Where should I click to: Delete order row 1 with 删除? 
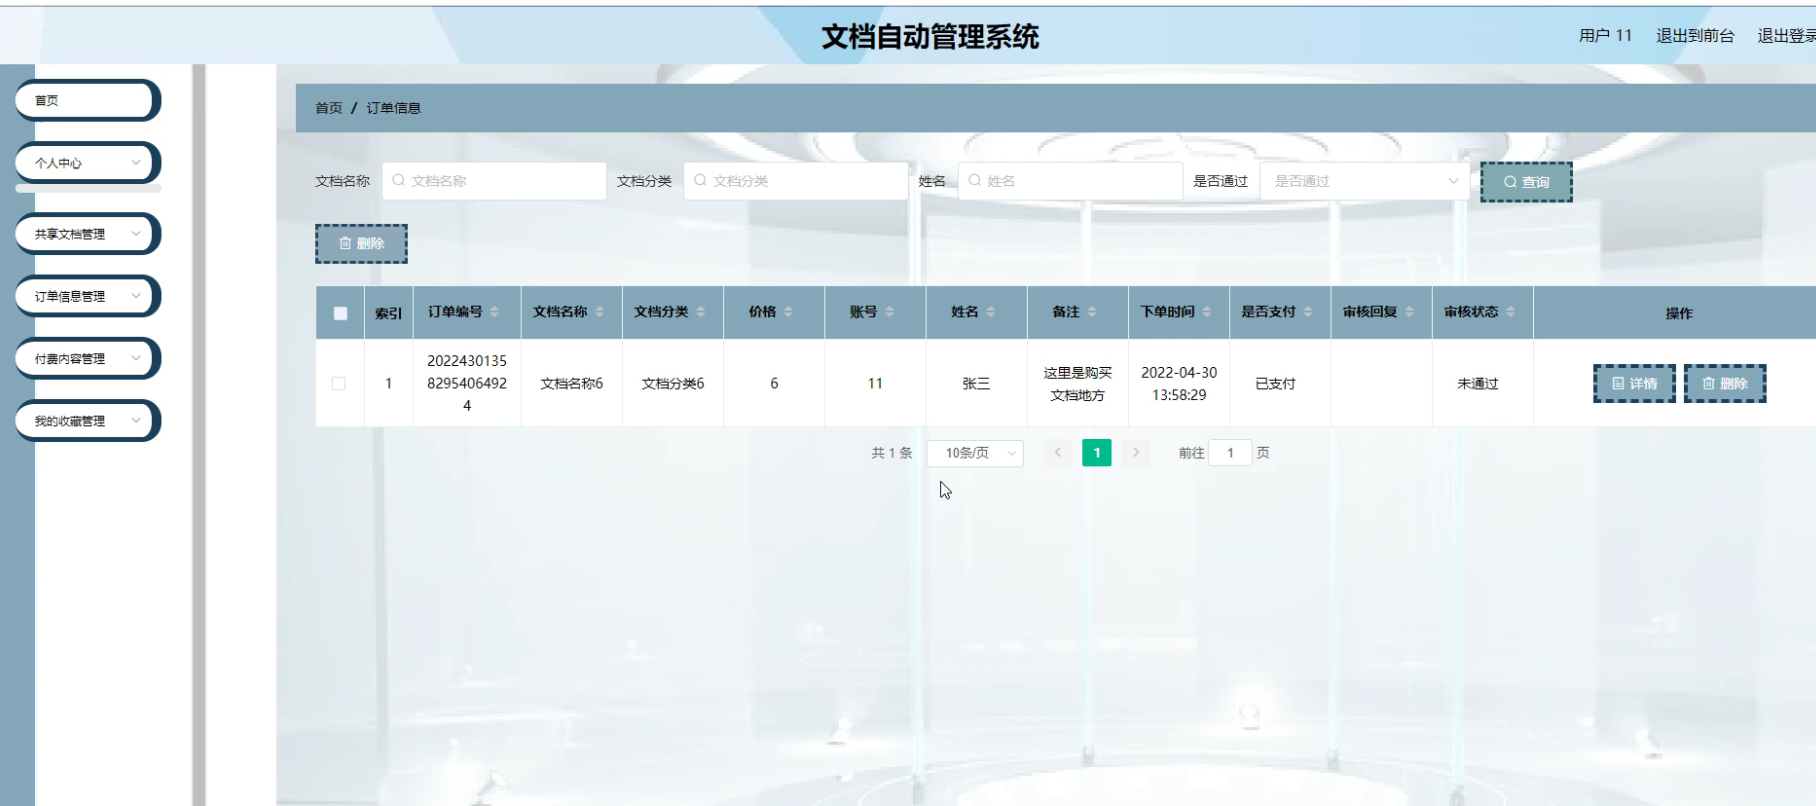pyautogui.click(x=1725, y=383)
